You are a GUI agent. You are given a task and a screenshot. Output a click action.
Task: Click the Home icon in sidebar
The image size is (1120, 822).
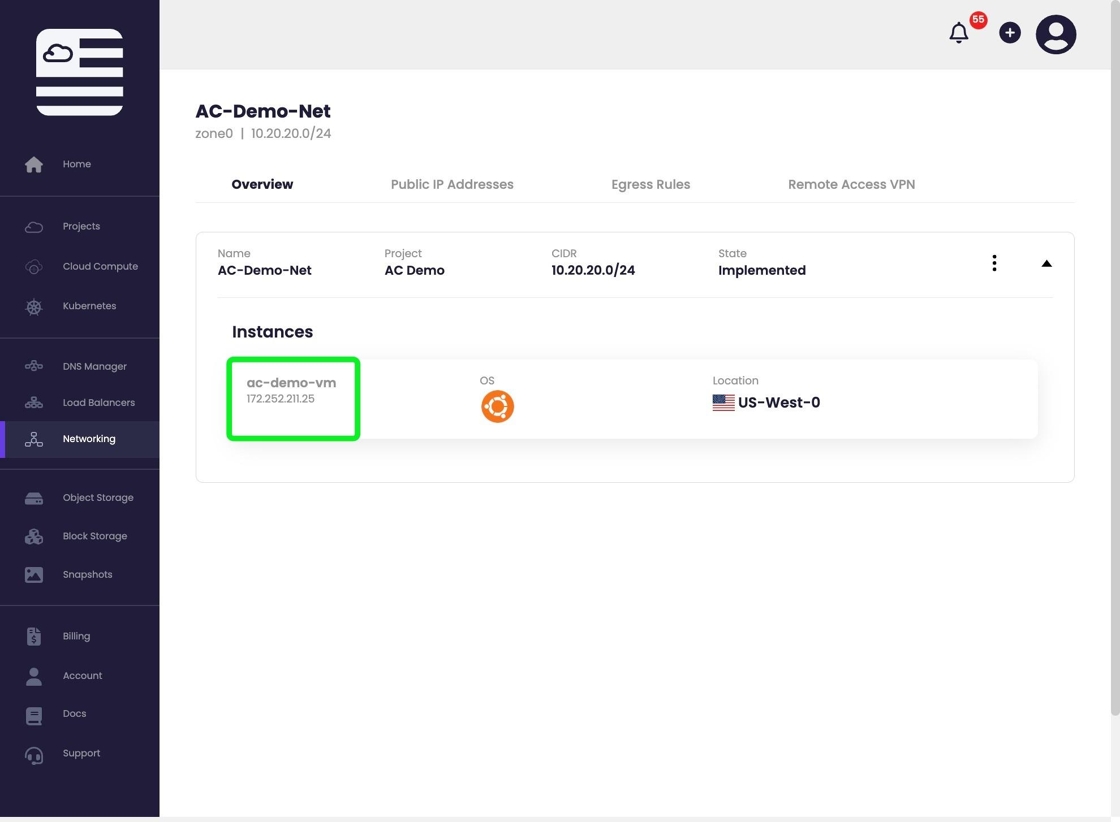[x=34, y=164]
